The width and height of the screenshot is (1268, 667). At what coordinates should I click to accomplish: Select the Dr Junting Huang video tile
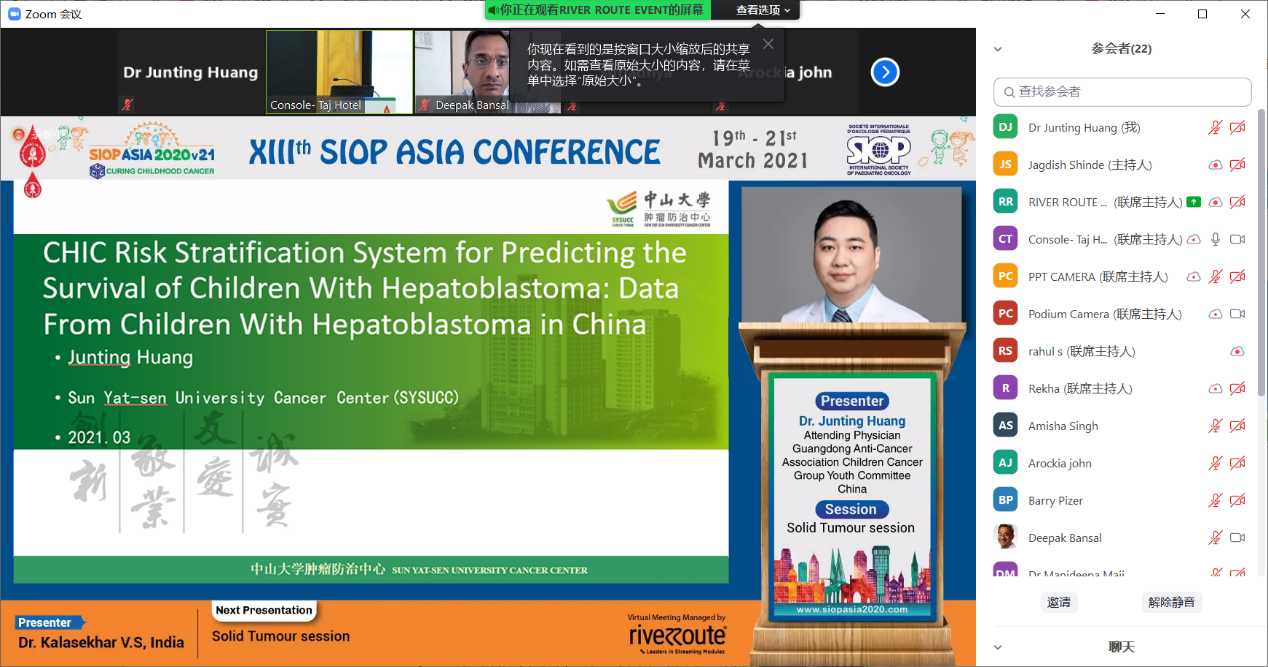(x=191, y=72)
